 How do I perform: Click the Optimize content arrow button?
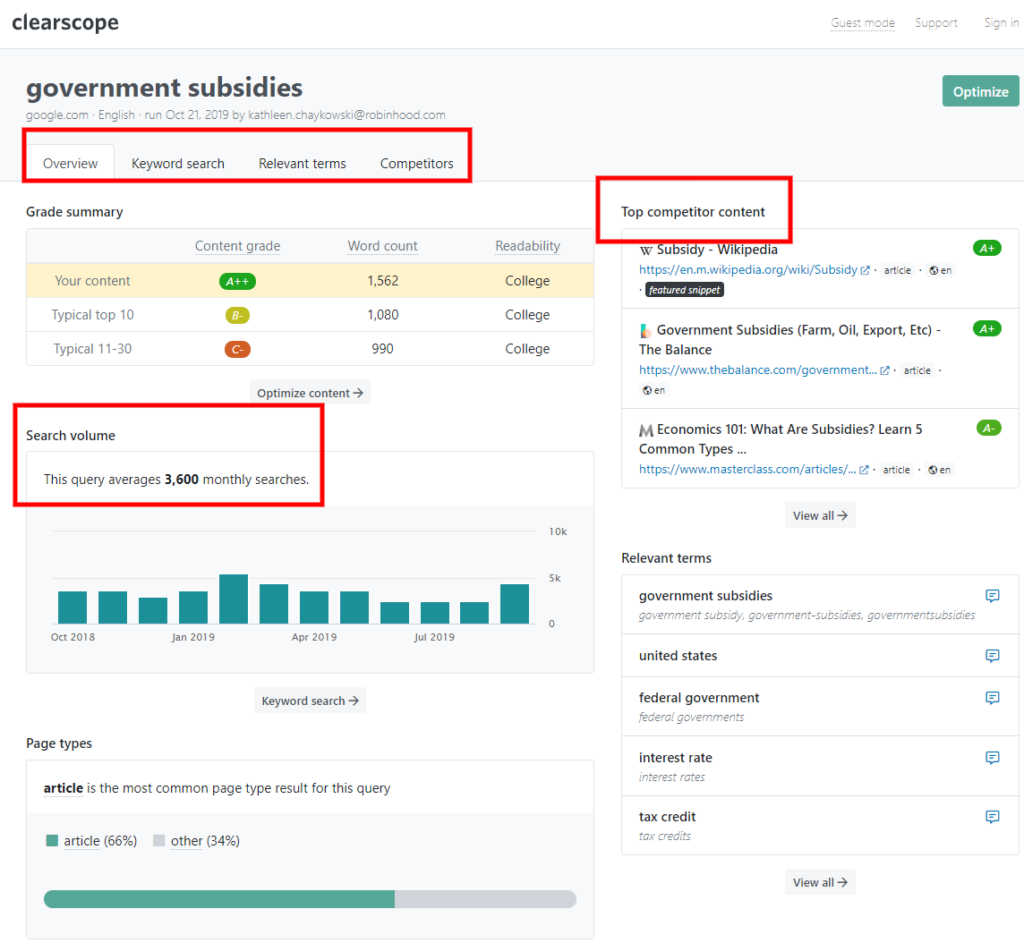coord(310,392)
